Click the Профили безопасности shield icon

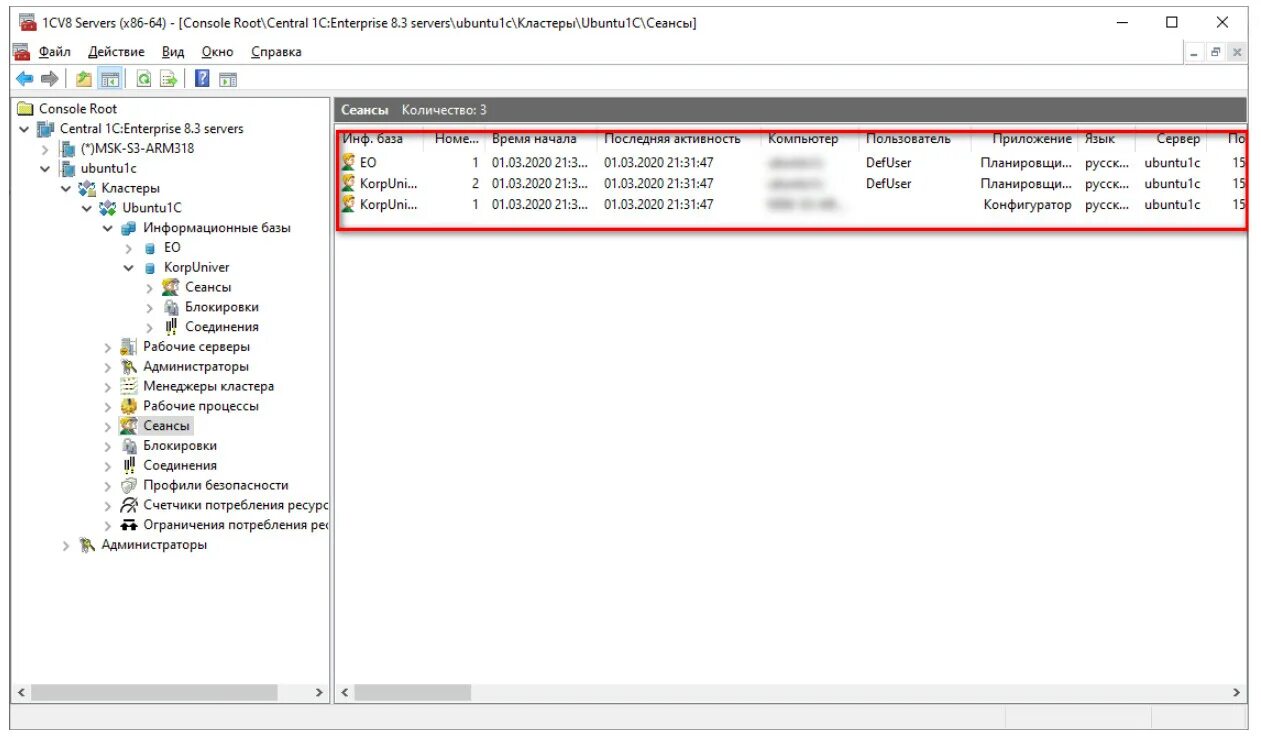(128, 485)
